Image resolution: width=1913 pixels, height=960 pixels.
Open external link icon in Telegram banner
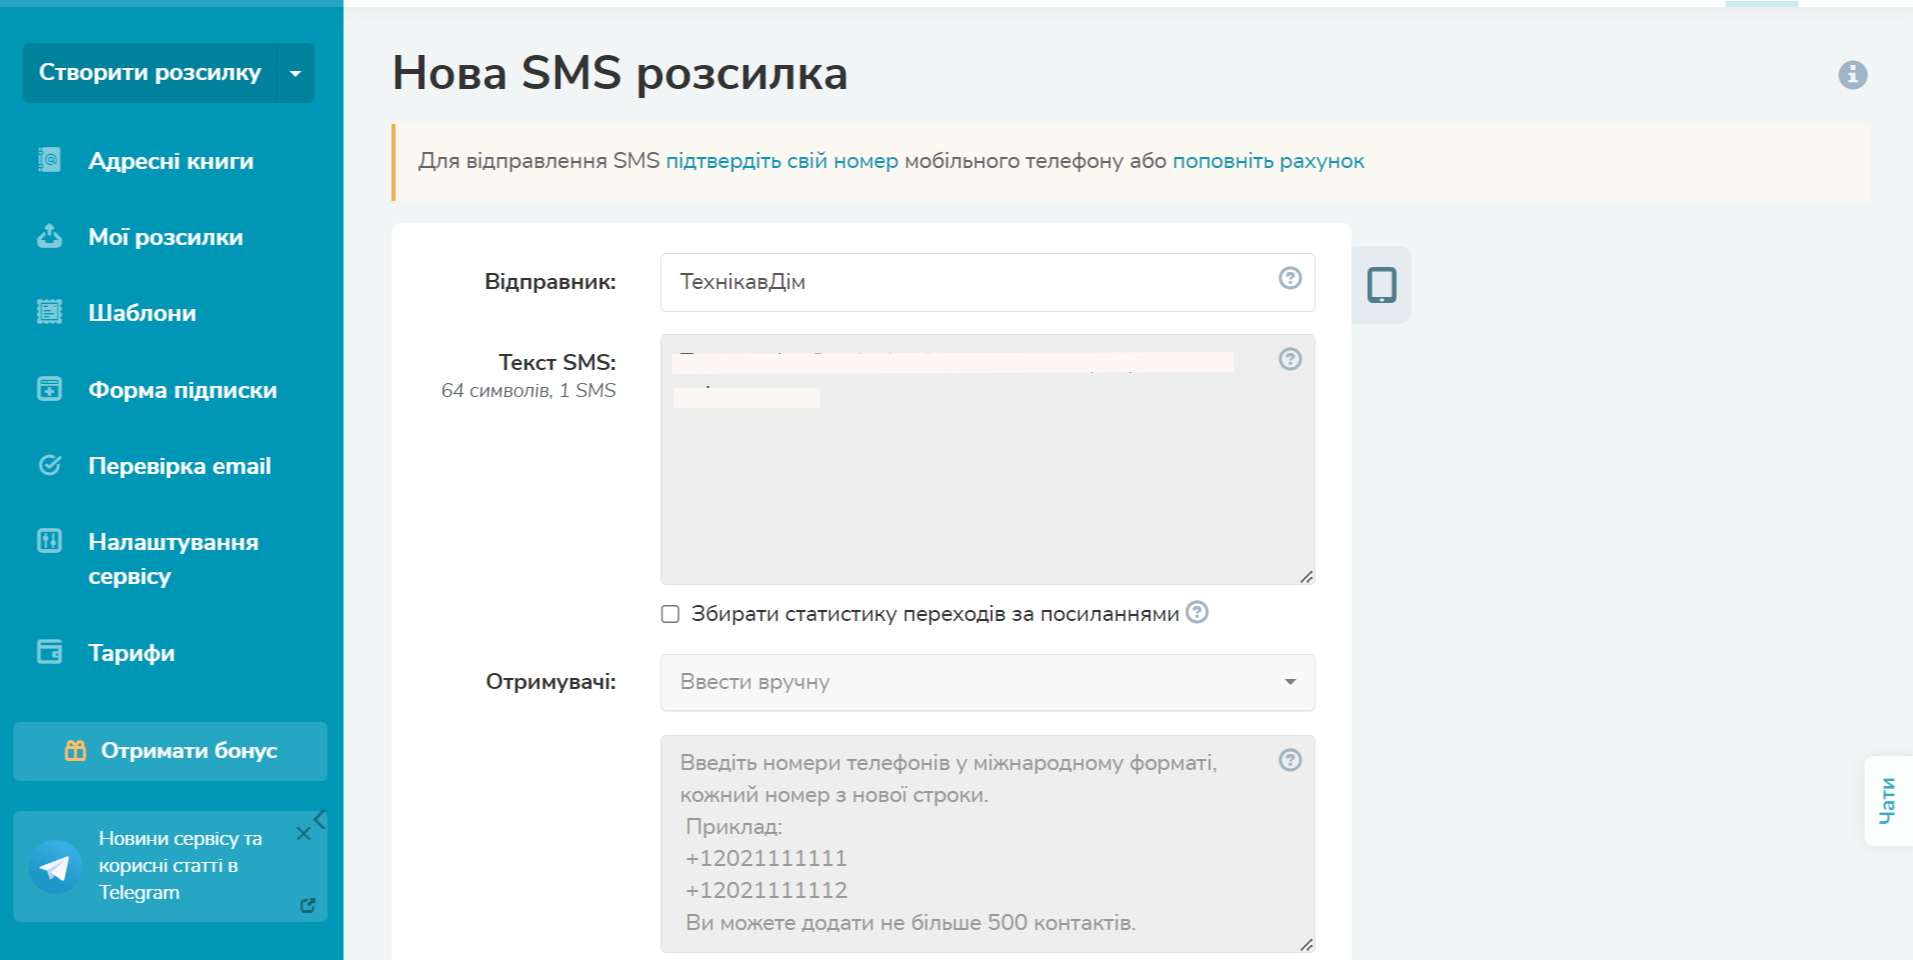click(x=308, y=905)
